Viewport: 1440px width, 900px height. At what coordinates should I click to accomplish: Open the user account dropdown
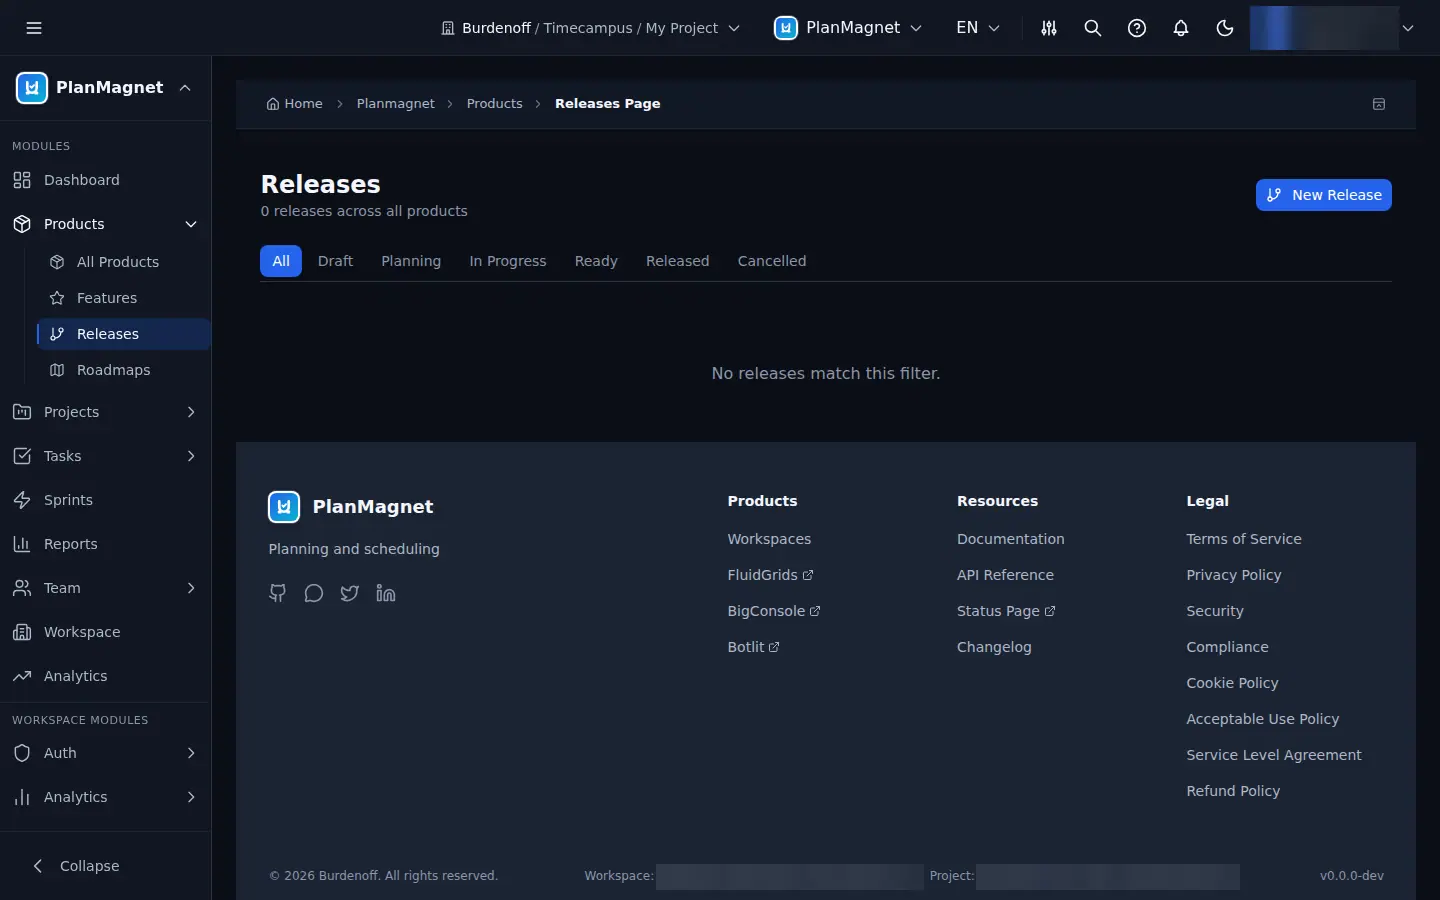tap(1333, 28)
